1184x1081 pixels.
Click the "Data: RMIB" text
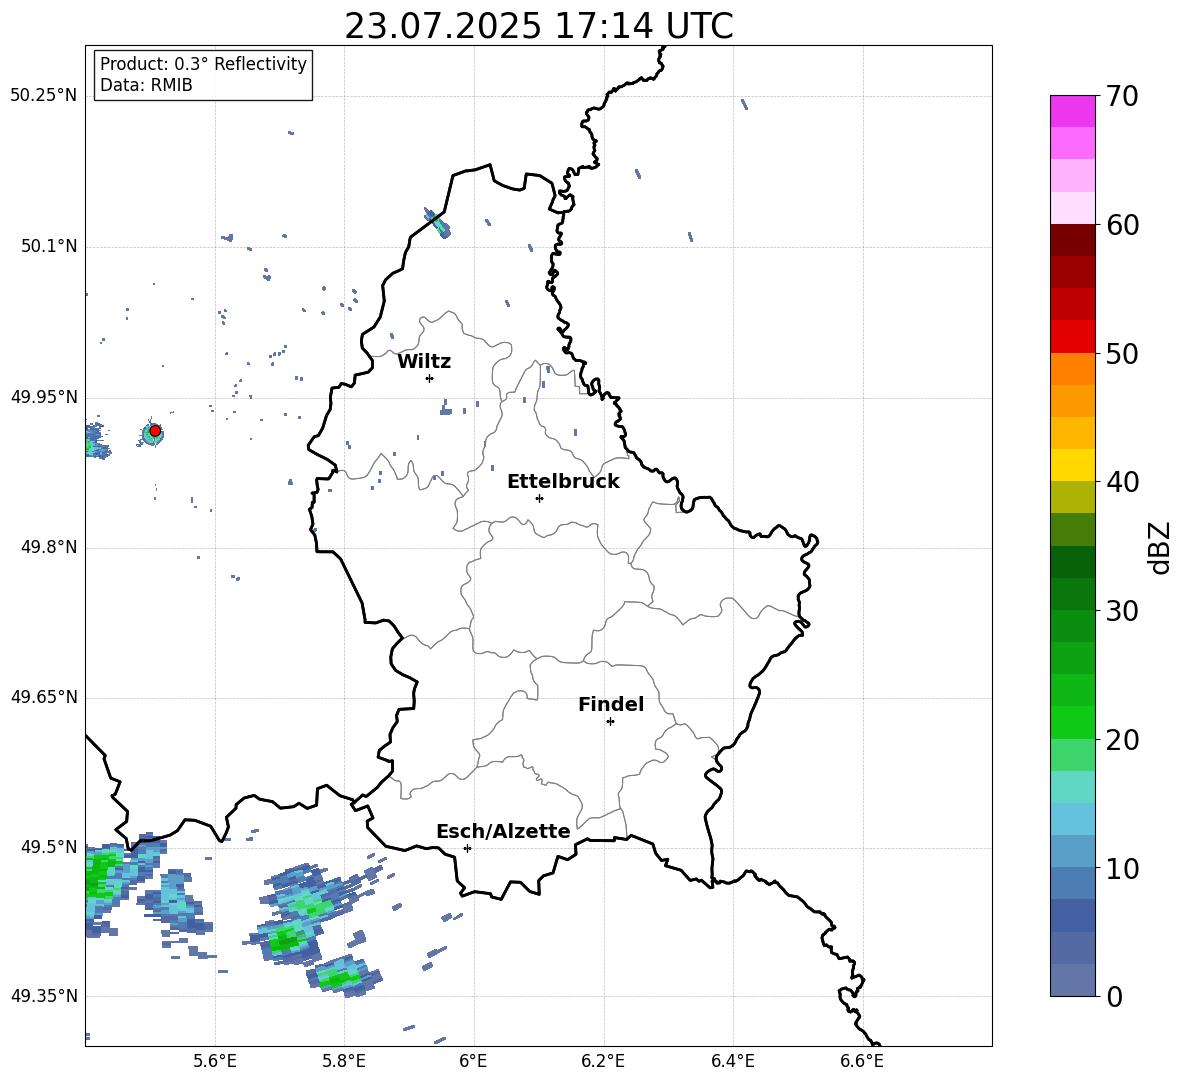tap(146, 85)
